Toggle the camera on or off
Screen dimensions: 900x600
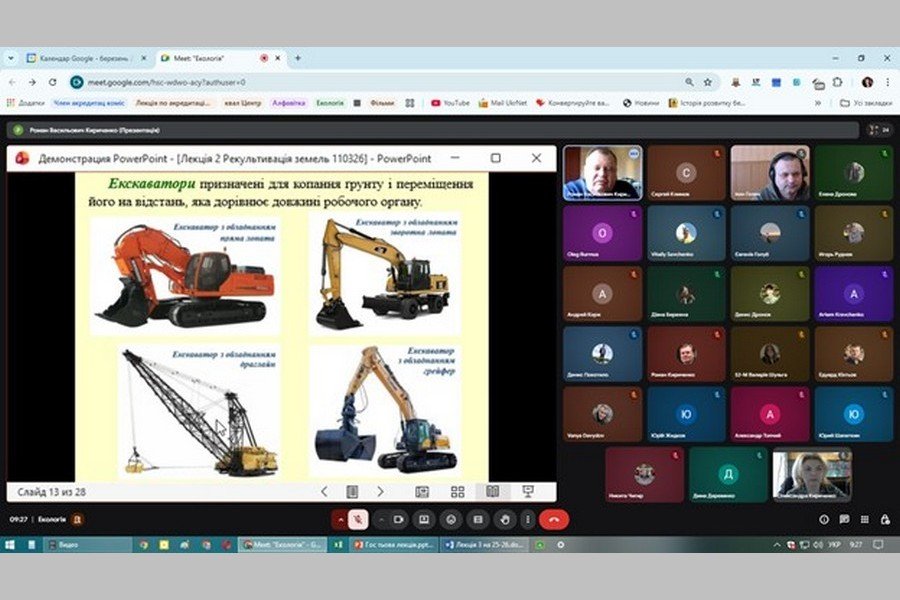pyautogui.click(x=398, y=519)
